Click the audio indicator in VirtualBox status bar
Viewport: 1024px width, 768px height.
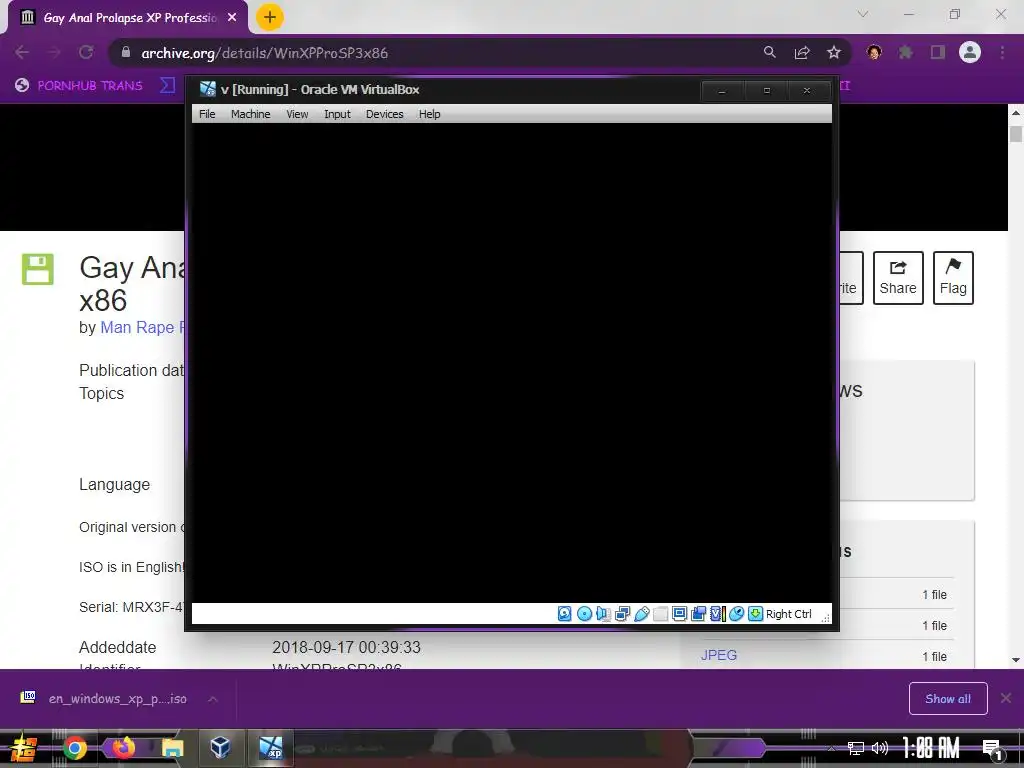pyautogui.click(x=603, y=614)
